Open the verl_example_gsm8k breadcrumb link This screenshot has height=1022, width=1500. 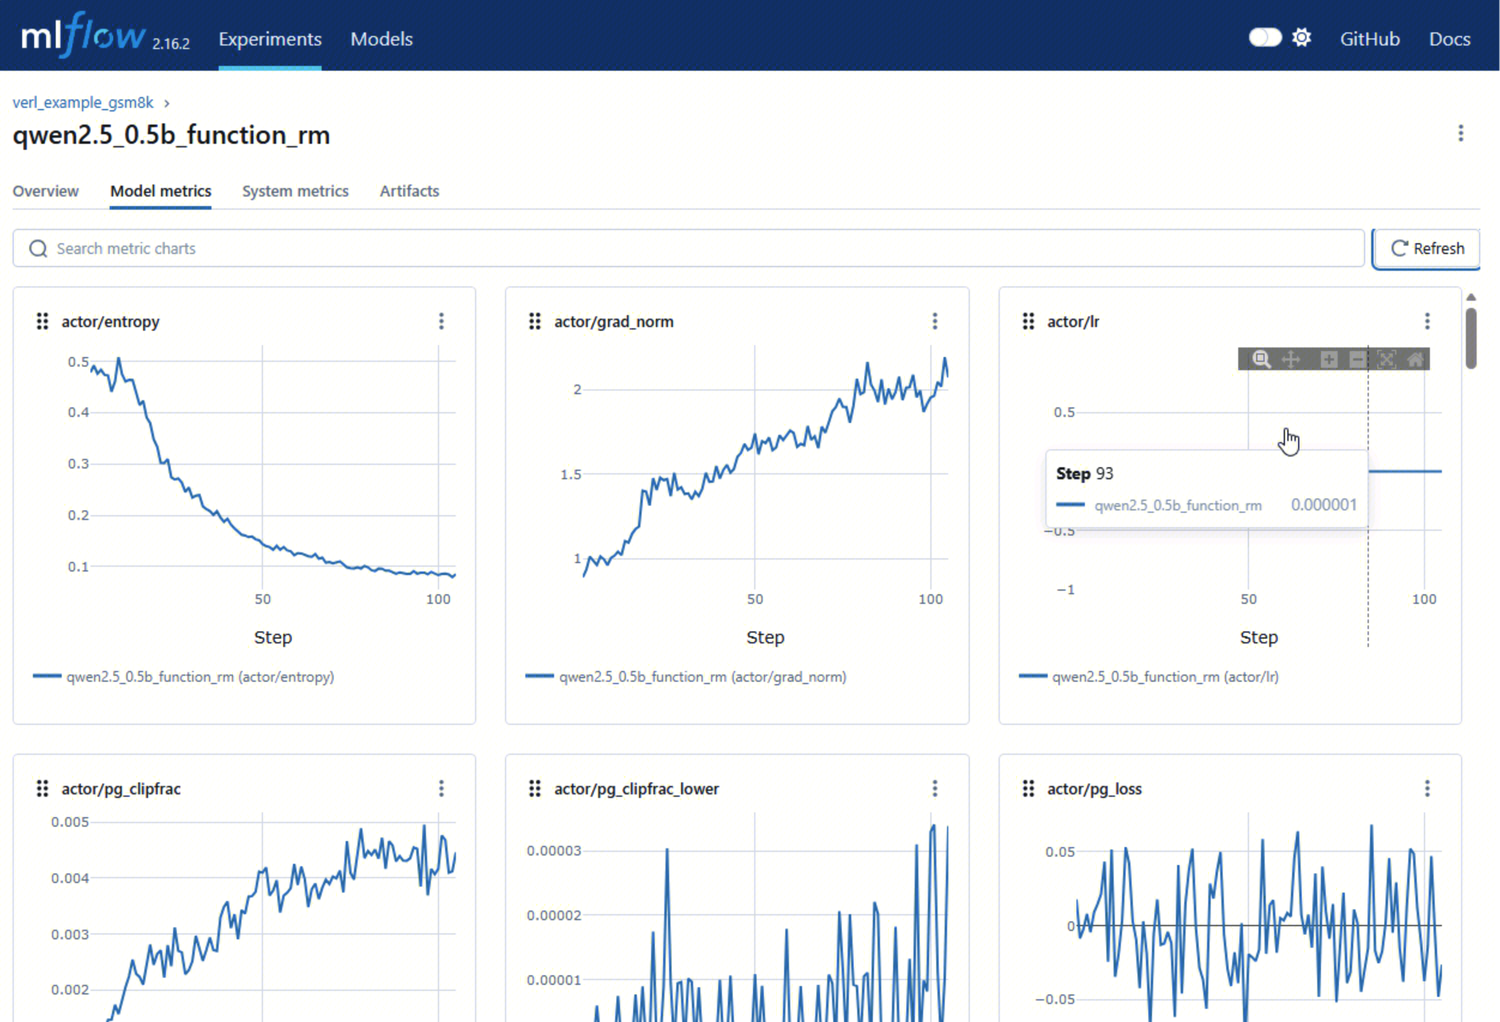click(x=83, y=102)
